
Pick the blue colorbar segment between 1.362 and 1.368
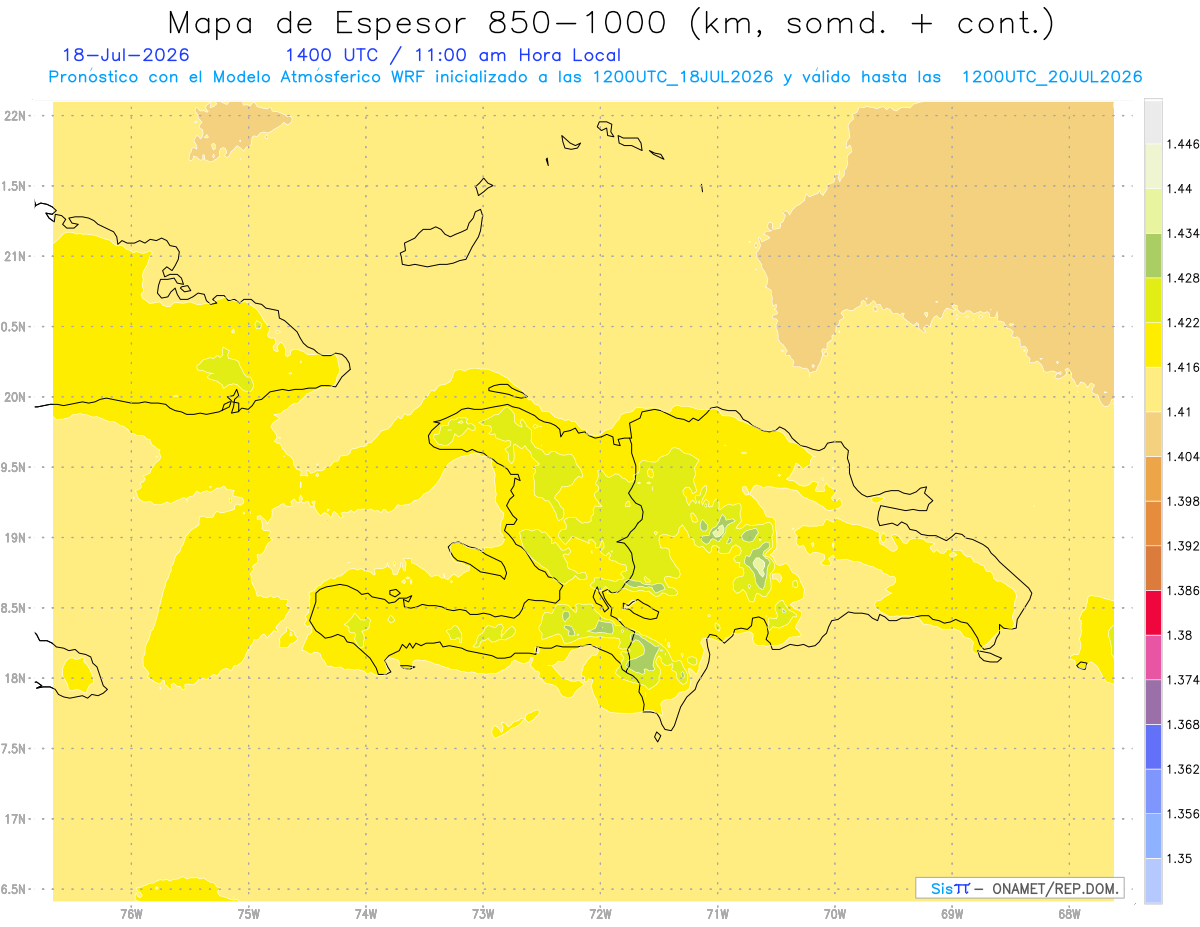coord(1153,747)
